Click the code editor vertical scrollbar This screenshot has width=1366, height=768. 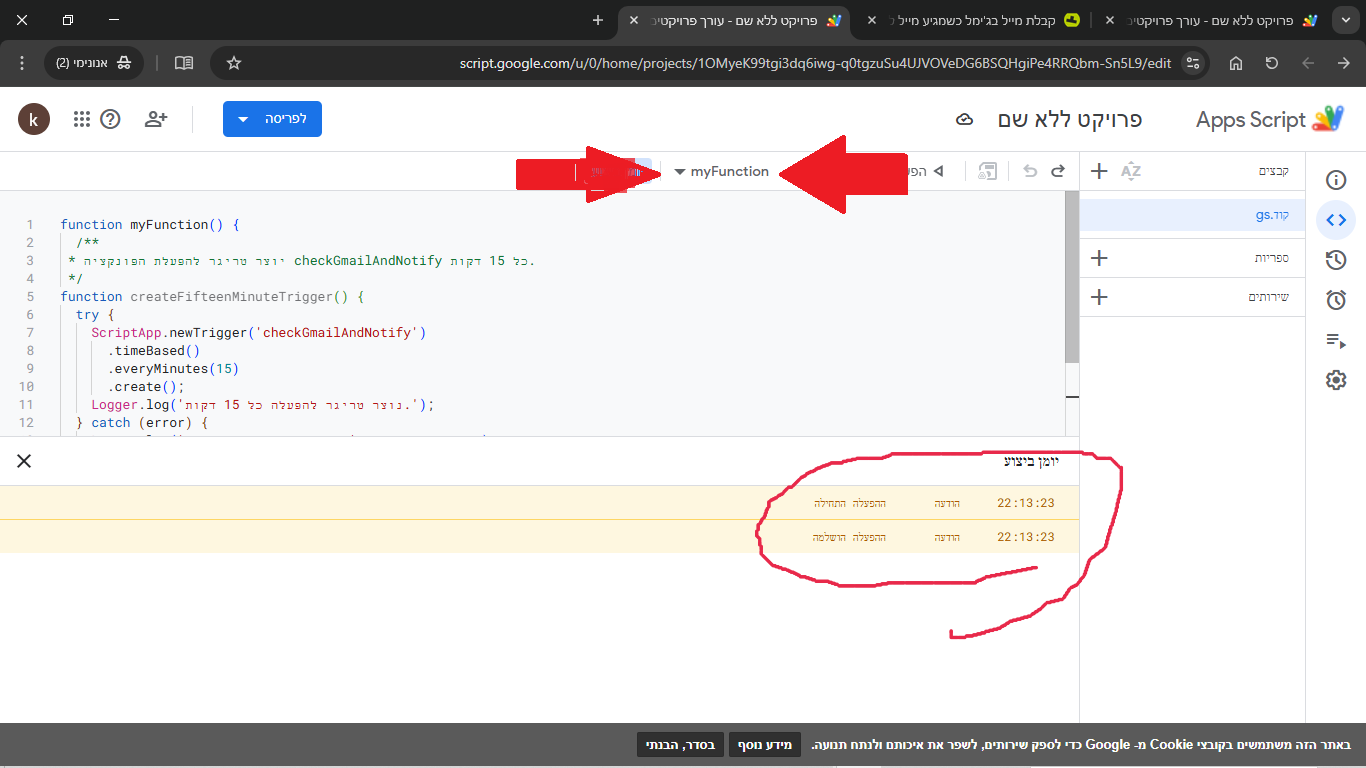tap(1072, 277)
